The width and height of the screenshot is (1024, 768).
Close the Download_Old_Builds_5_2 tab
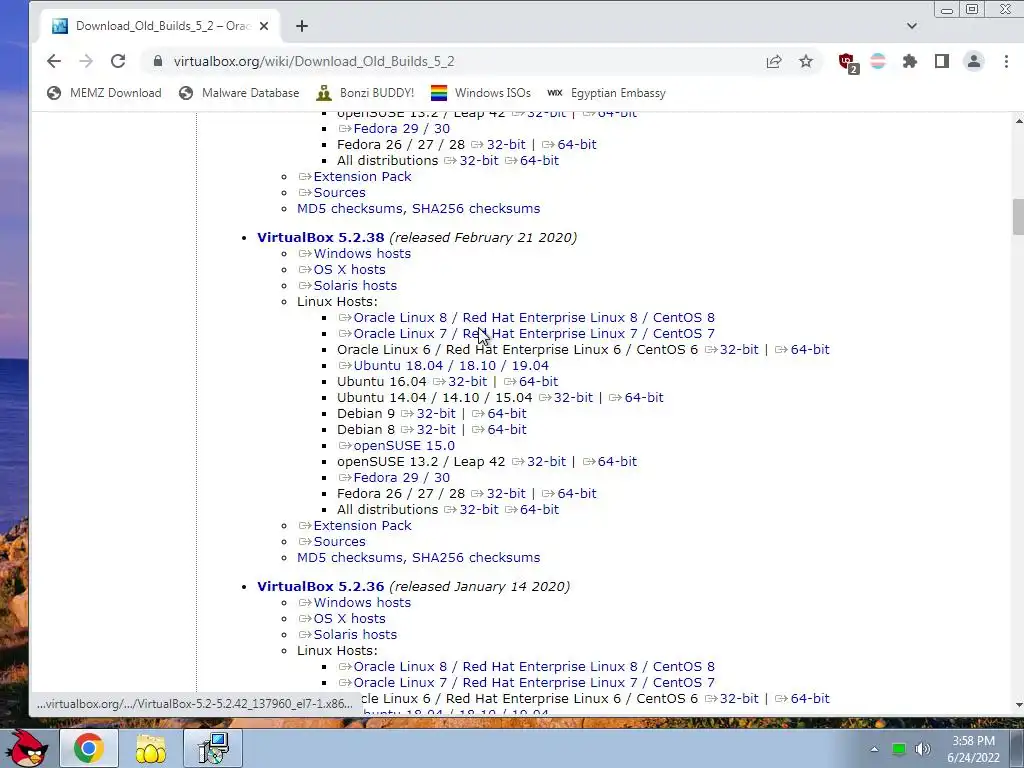[264, 26]
